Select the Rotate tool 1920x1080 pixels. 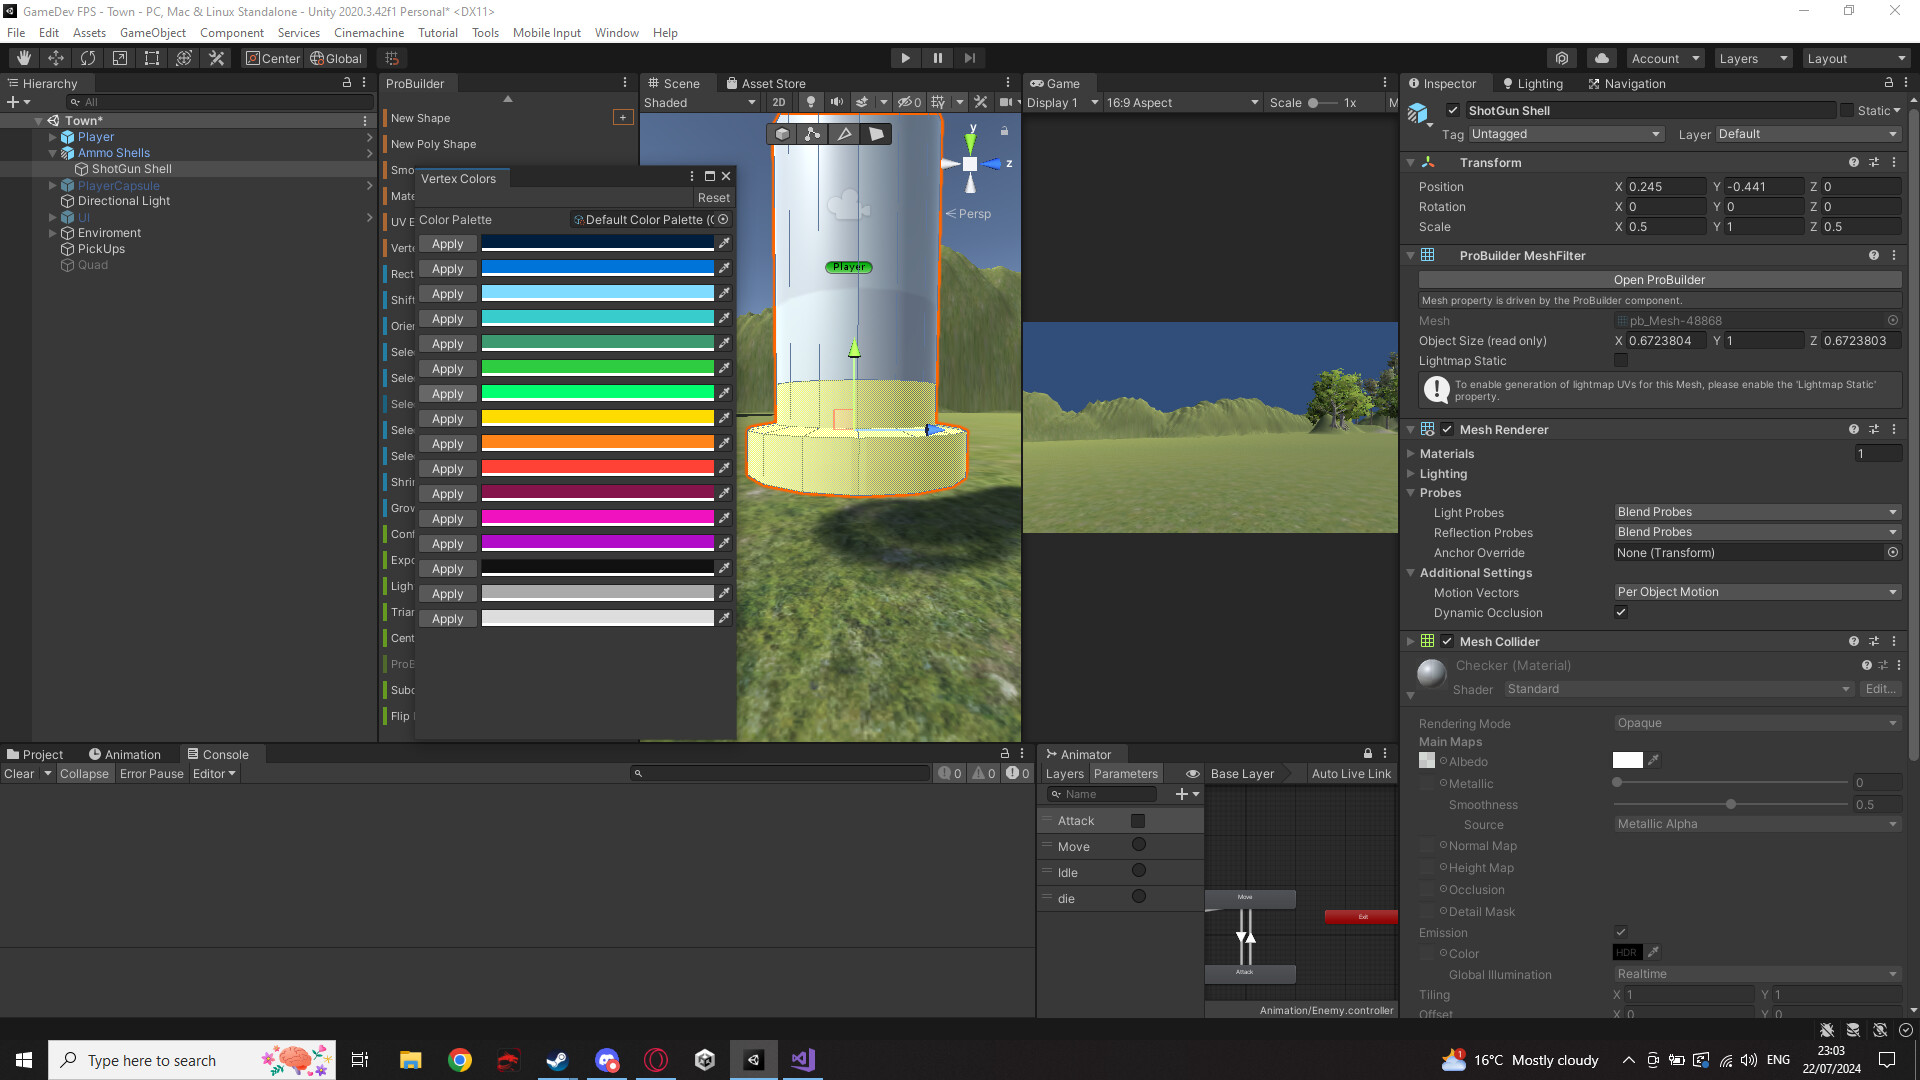(x=88, y=58)
